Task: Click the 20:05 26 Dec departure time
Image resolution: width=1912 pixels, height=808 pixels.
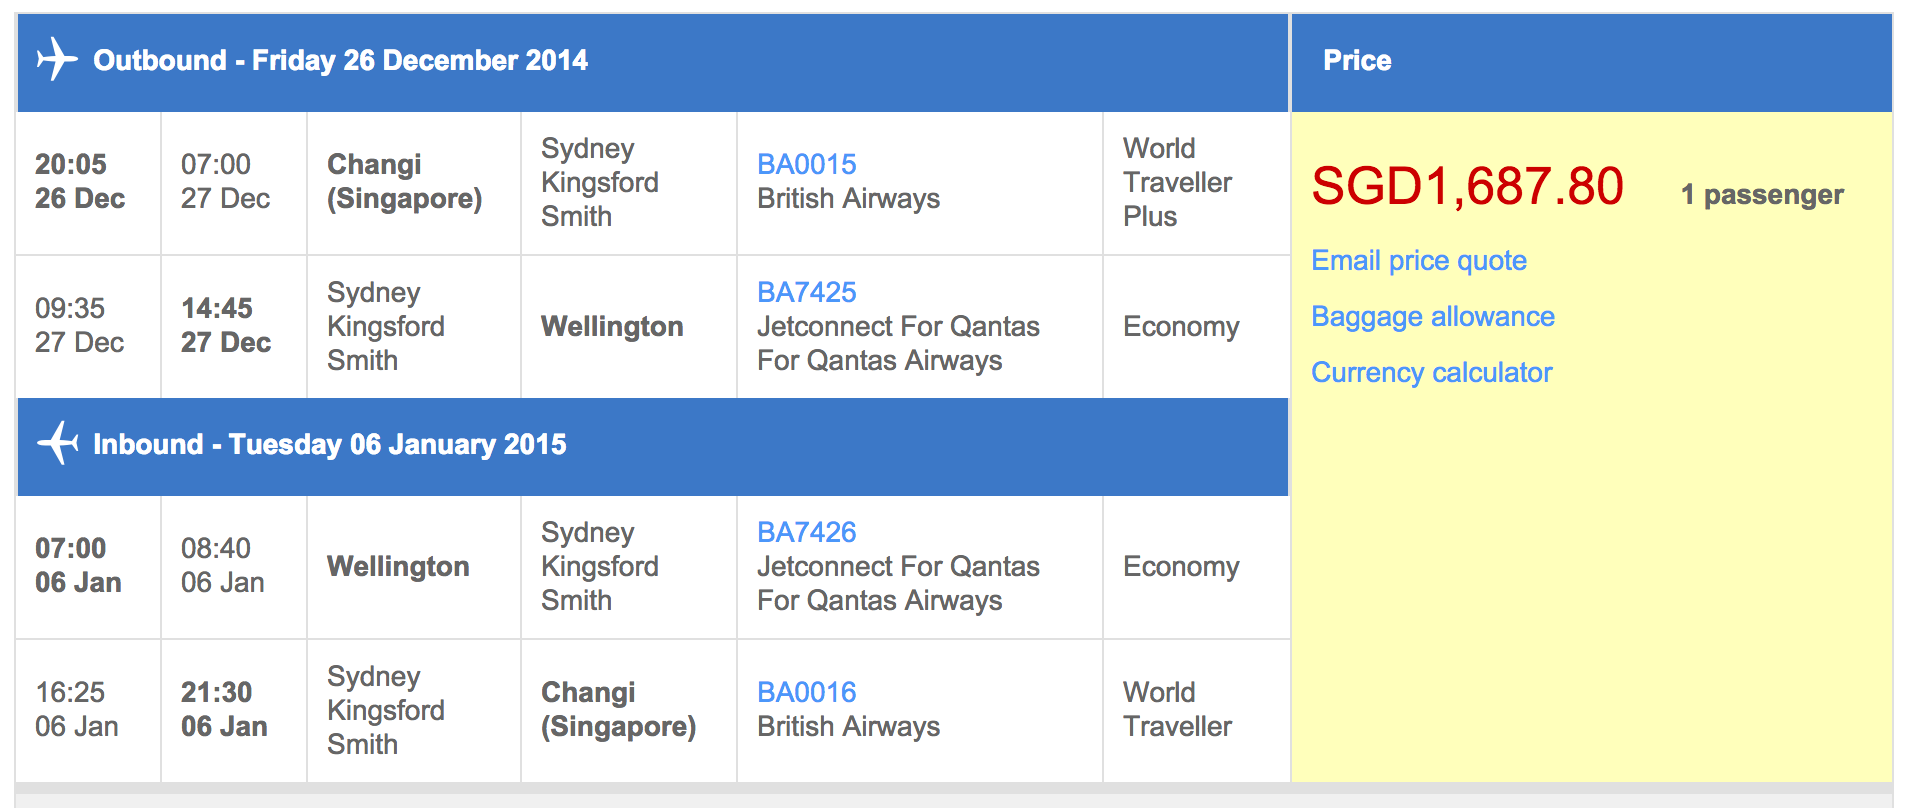Action: 79,181
